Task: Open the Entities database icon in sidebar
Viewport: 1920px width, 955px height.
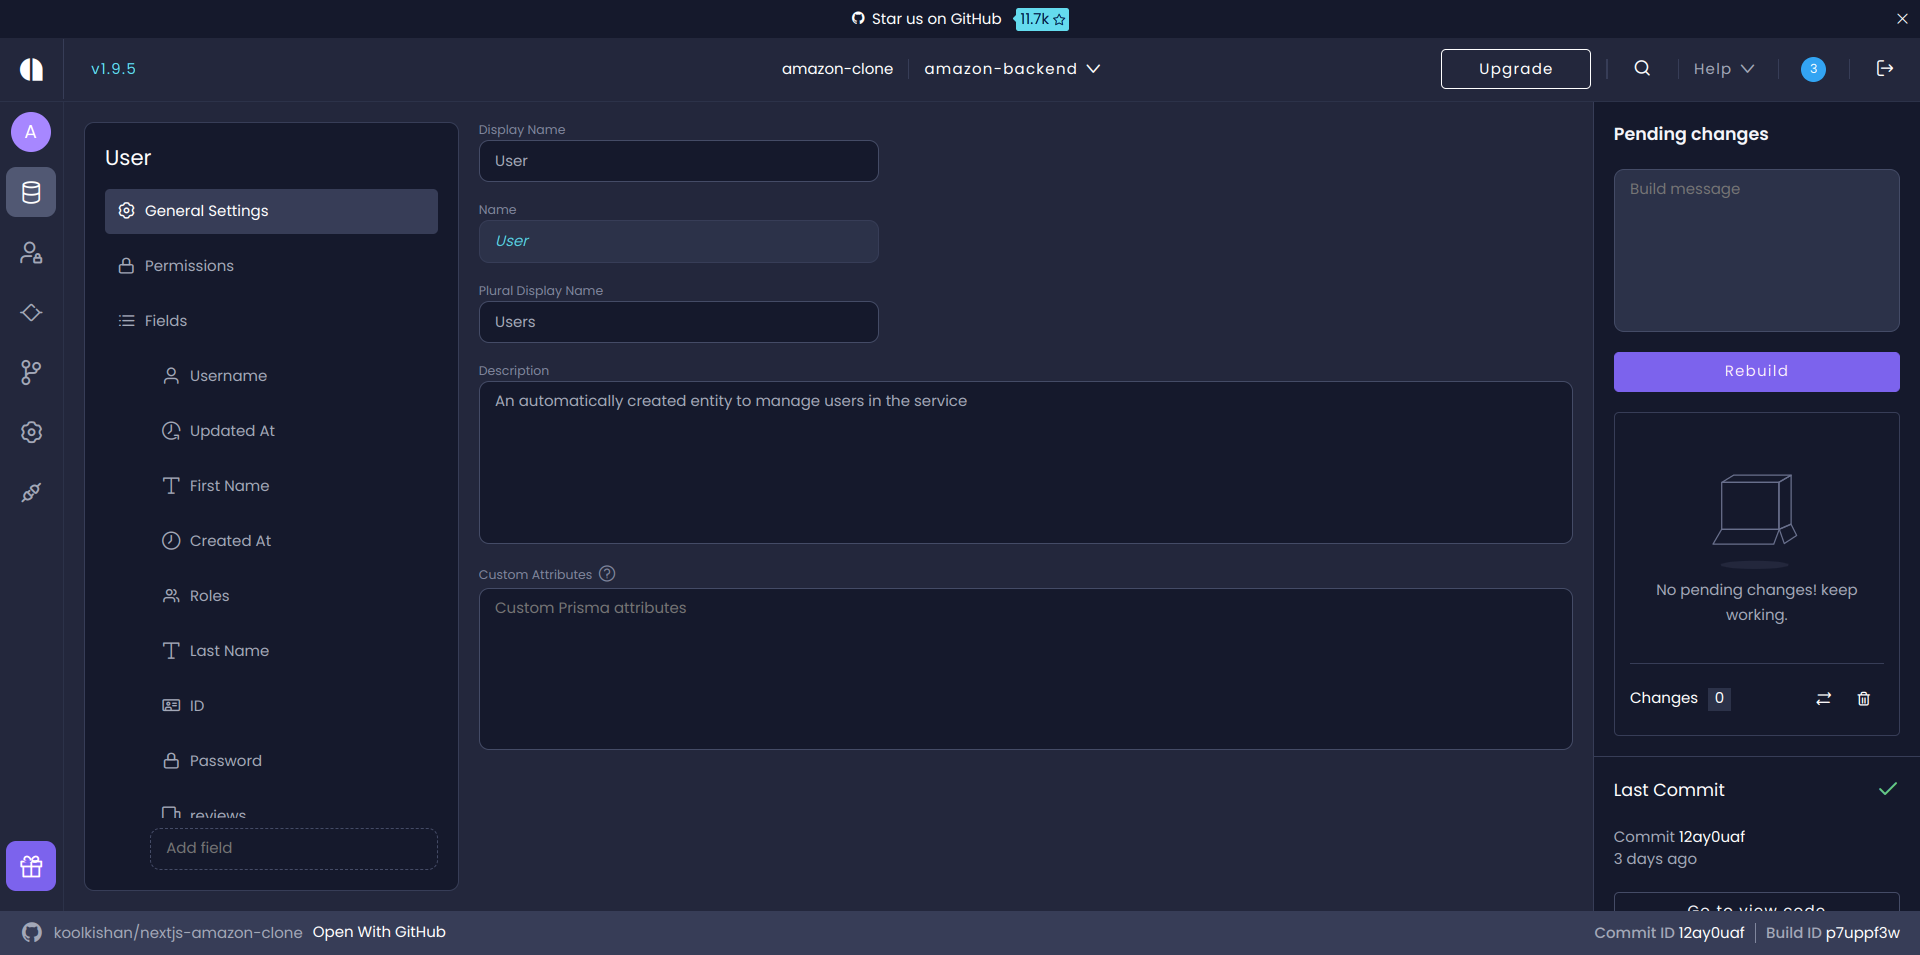Action: [x=31, y=193]
